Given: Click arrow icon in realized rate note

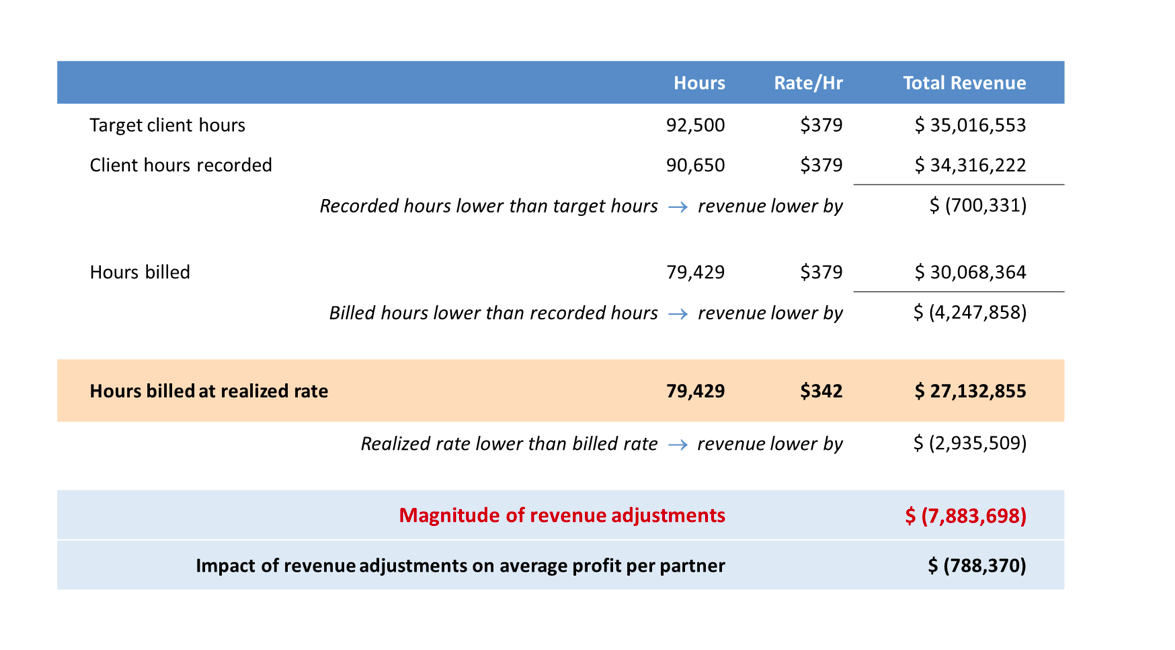Looking at the screenshot, I should coord(678,444).
